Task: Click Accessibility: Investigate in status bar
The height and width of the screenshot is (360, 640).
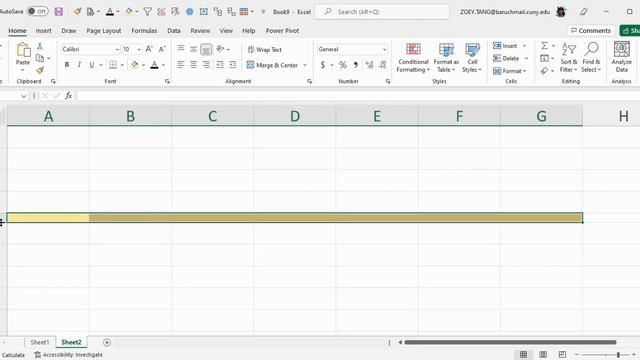Action: coord(69,355)
